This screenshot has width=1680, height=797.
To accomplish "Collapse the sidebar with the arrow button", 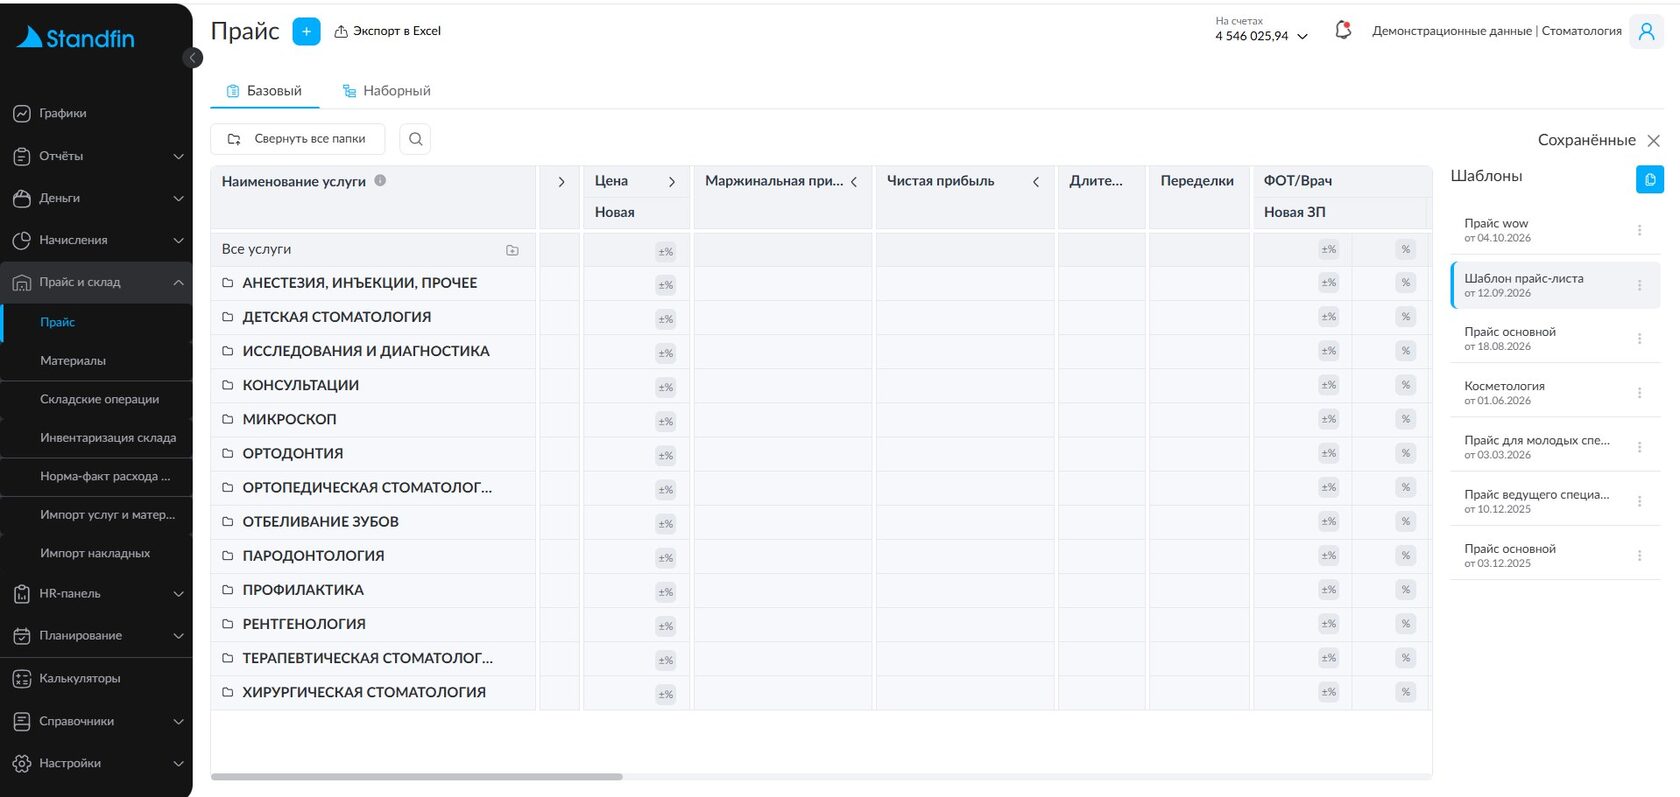I will [x=193, y=57].
